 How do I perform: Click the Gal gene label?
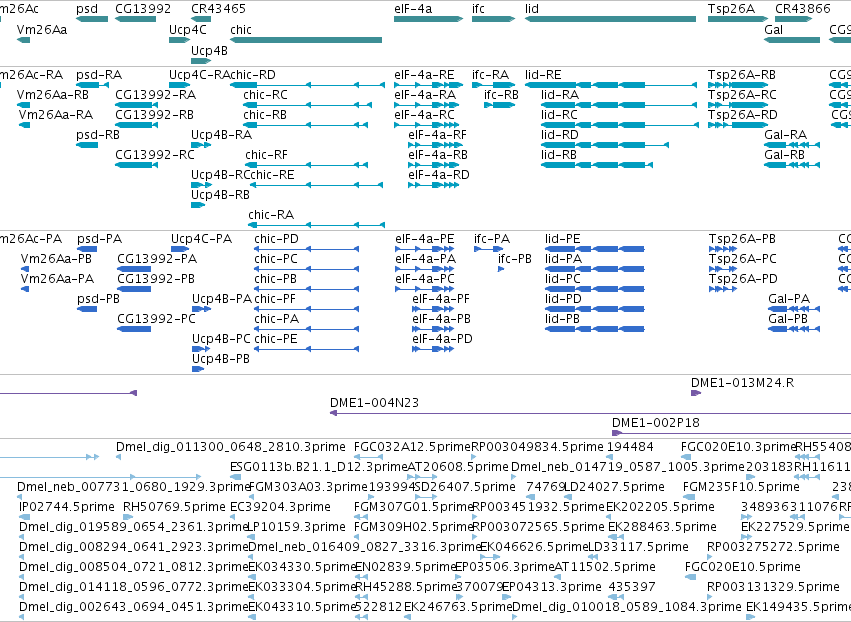pos(773,29)
